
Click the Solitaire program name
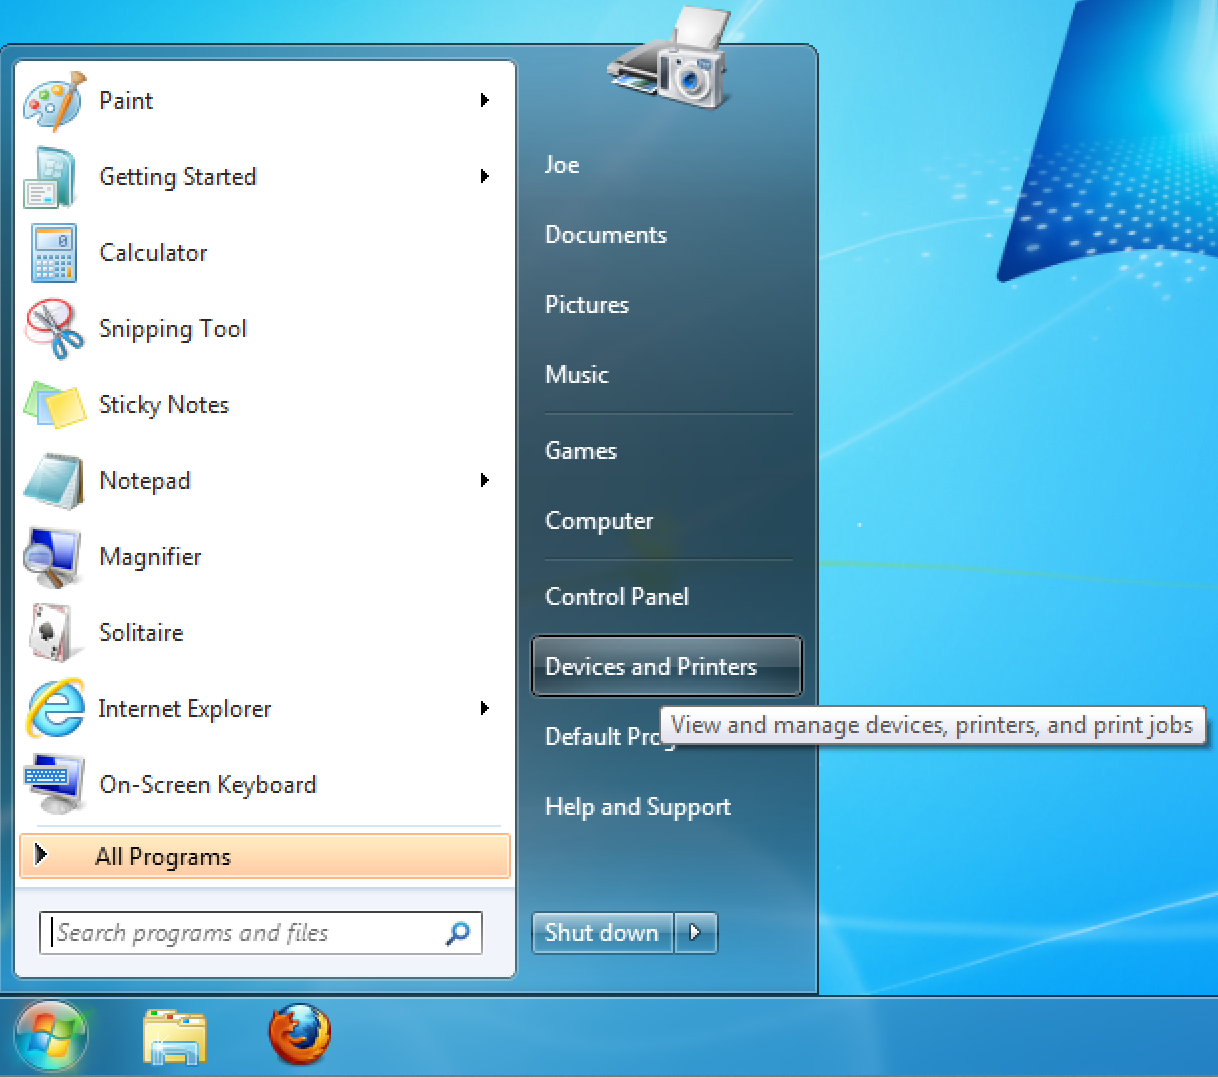[x=142, y=633]
